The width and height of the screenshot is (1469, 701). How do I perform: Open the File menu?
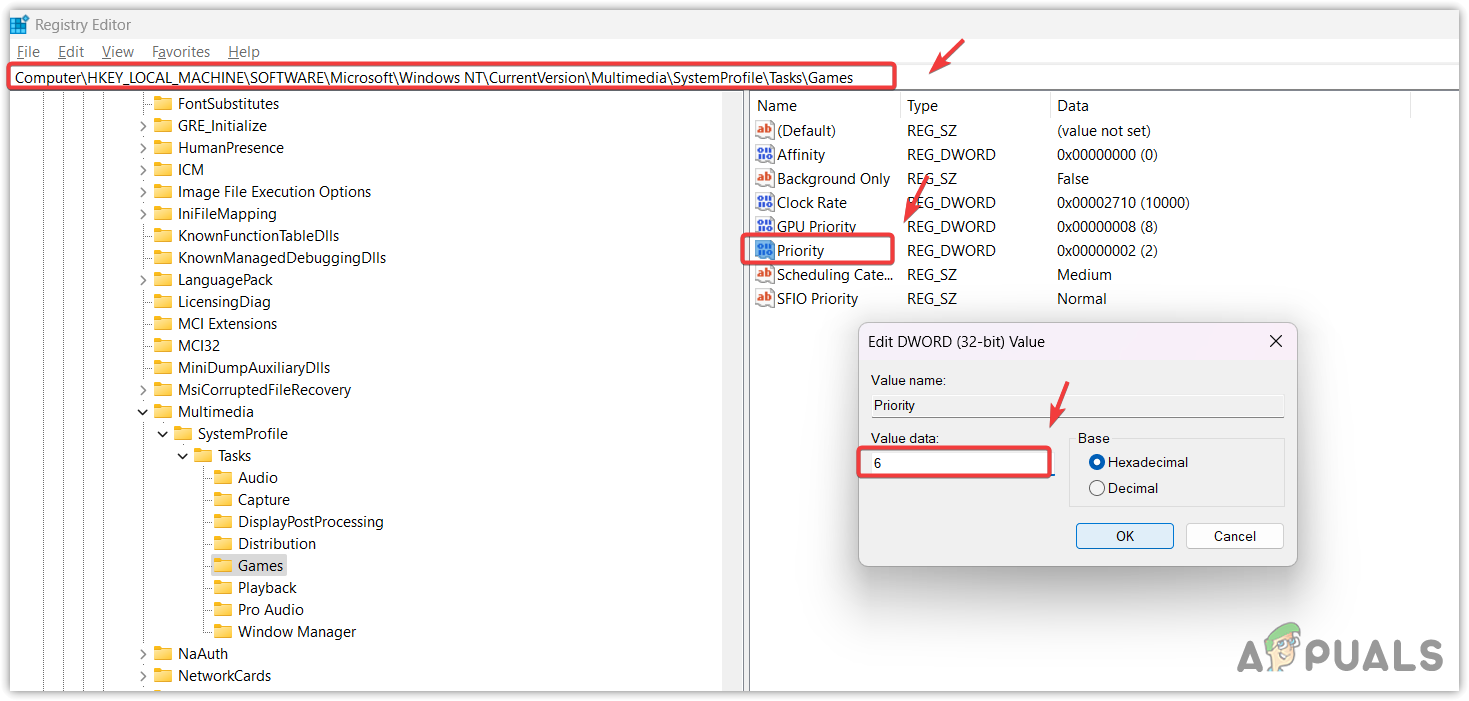pyautogui.click(x=28, y=51)
